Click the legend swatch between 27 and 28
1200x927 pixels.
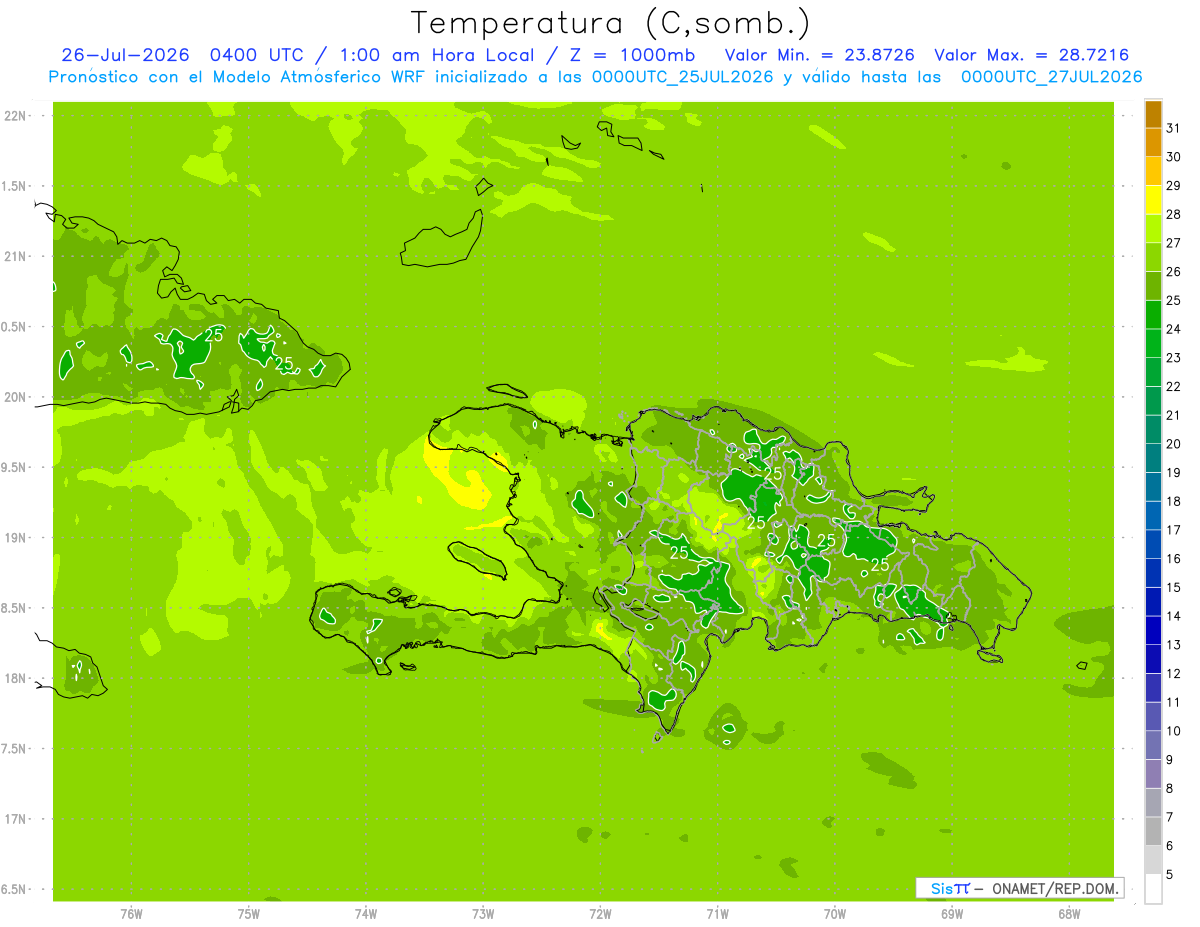pos(1153,229)
